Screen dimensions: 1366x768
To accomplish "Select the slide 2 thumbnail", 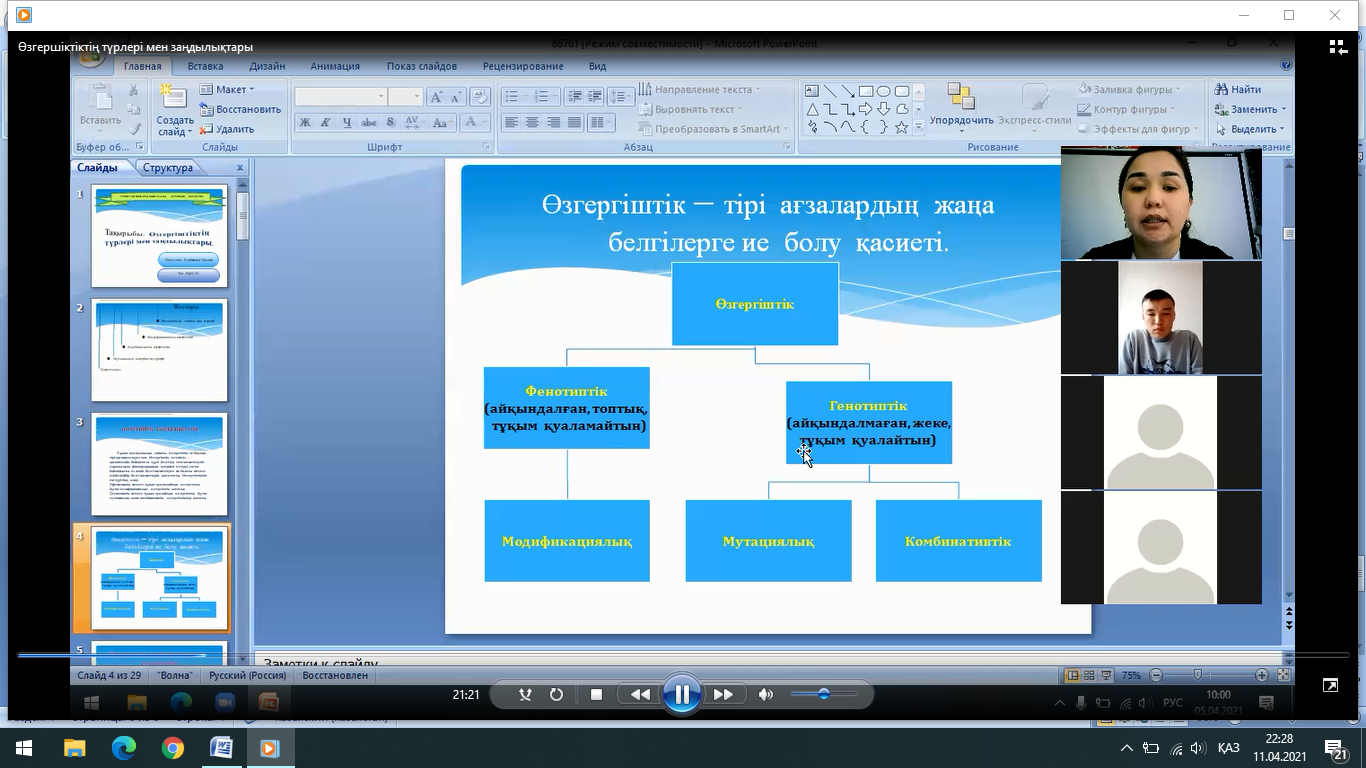I will click(160, 350).
